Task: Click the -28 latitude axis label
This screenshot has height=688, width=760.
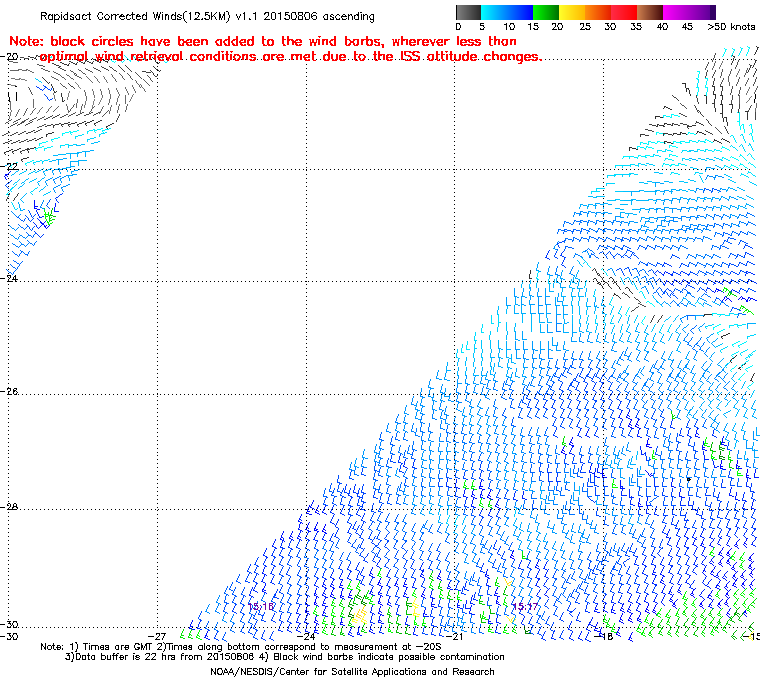Action: 9,507
